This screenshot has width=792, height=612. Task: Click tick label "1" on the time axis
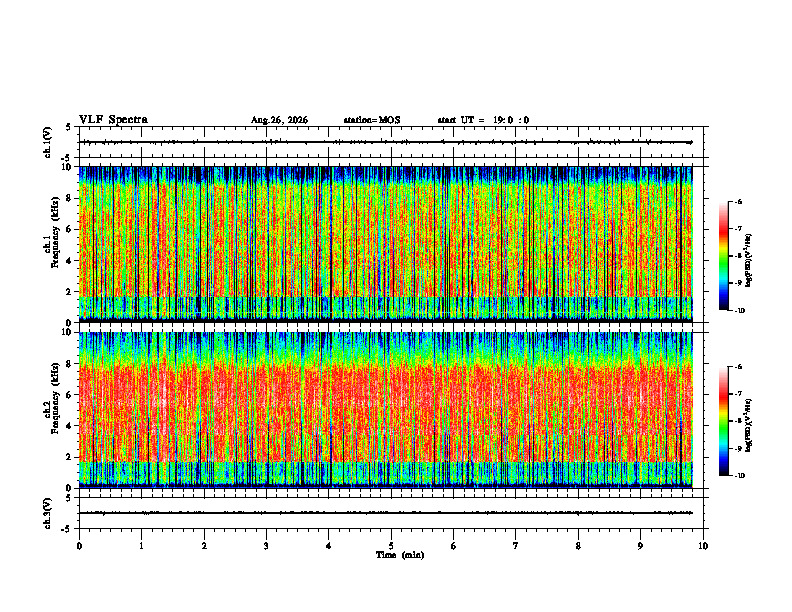click(x=141, y=546)
